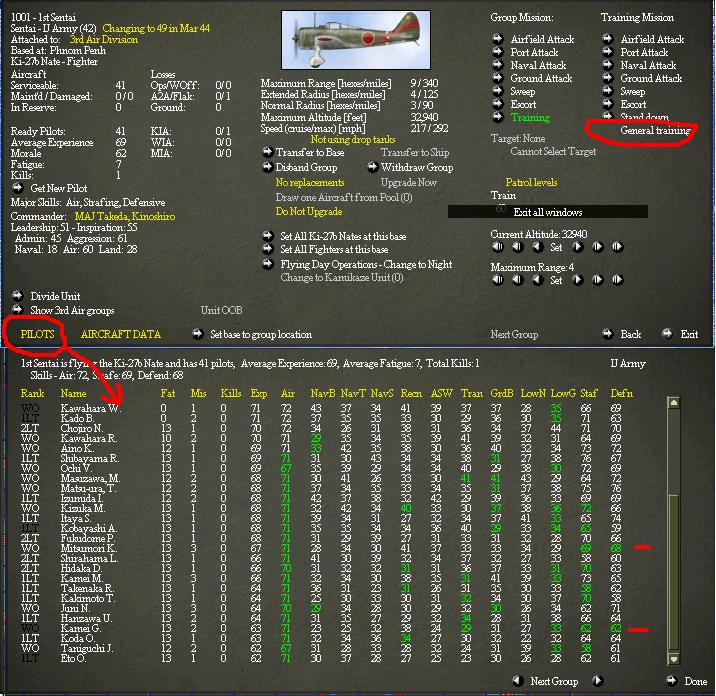Viewport: 716px width, 696px height.
Task: Open the PILOTS tab
Action: (x=37, y=334)
